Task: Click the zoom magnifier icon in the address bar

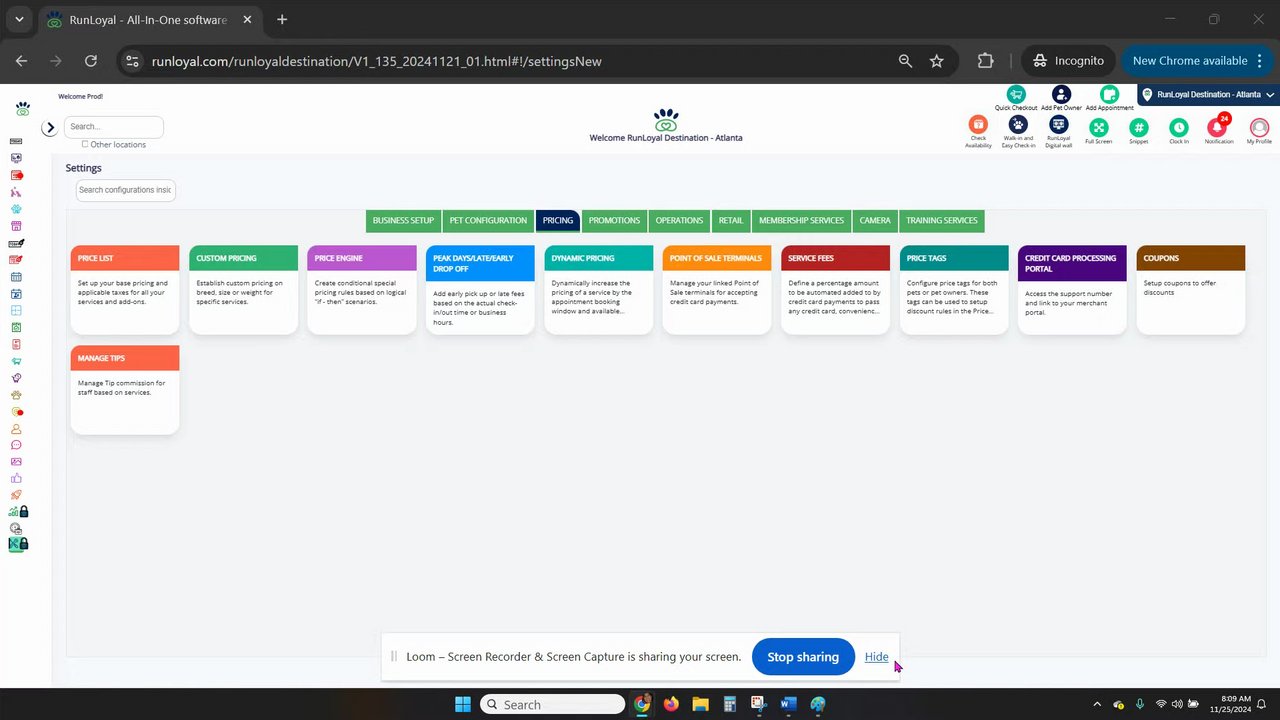Action: point(905,61)
